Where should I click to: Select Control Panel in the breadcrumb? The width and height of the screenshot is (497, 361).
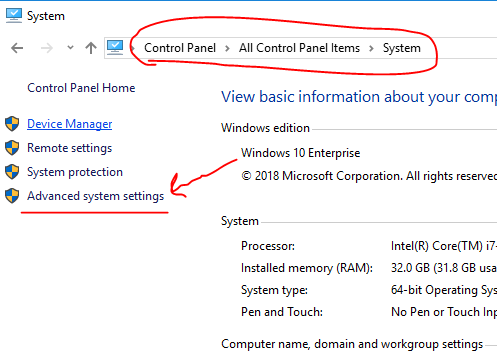pos(180,48)
